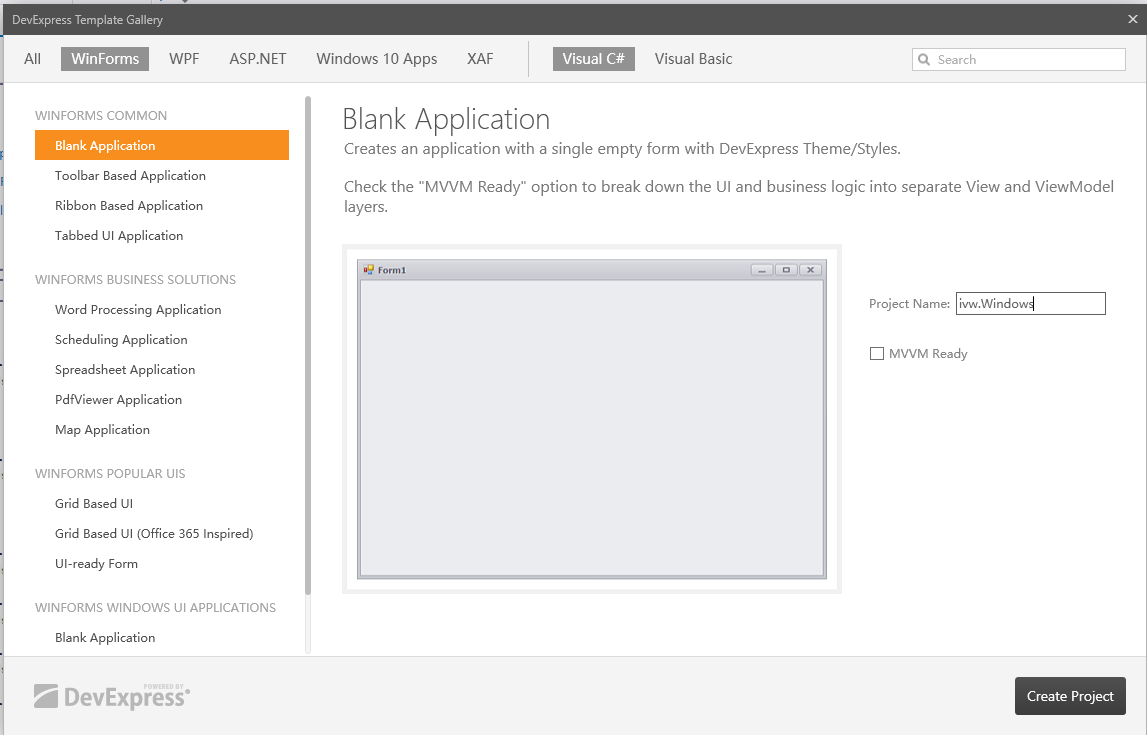1147x735 pixels.
Task: Click the DevExpress logo
Action: [x=112, y=696]
